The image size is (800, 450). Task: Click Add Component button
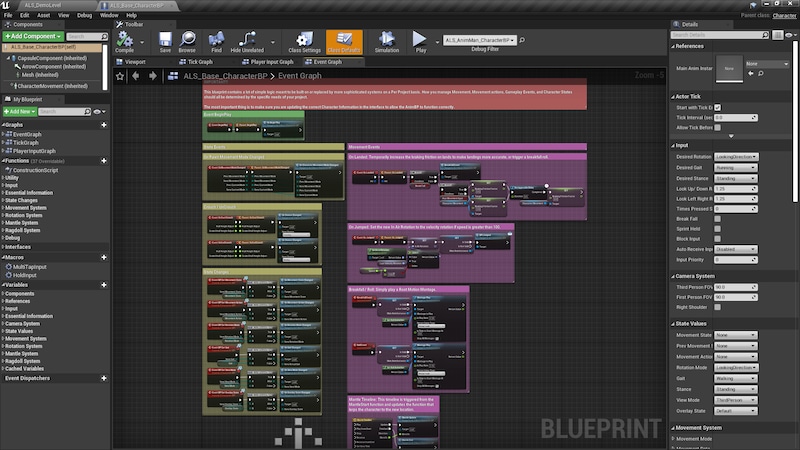(33, 36)
